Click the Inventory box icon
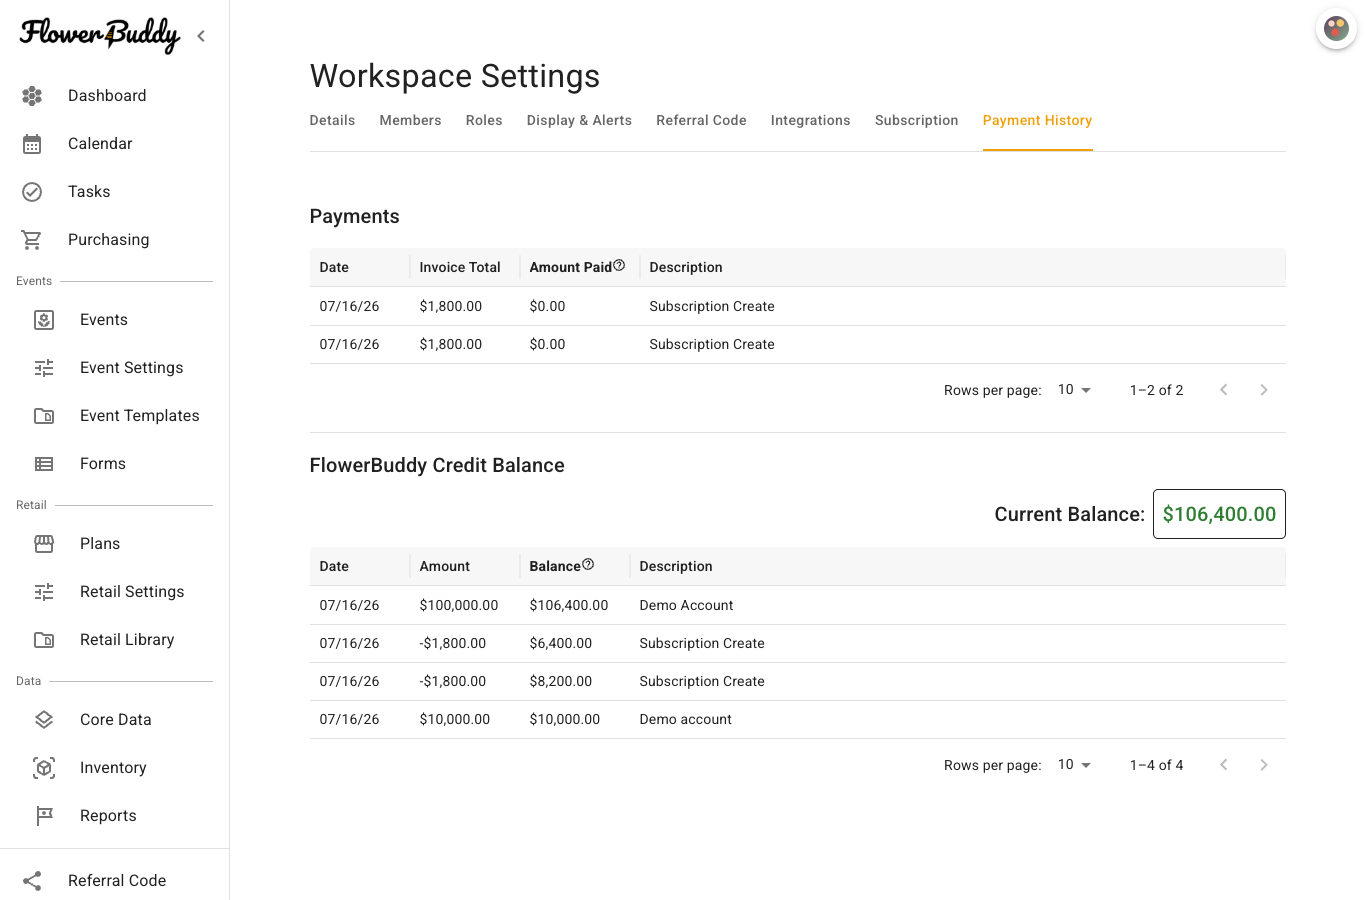Screen dimensions: 1365x900 [44, 768]
